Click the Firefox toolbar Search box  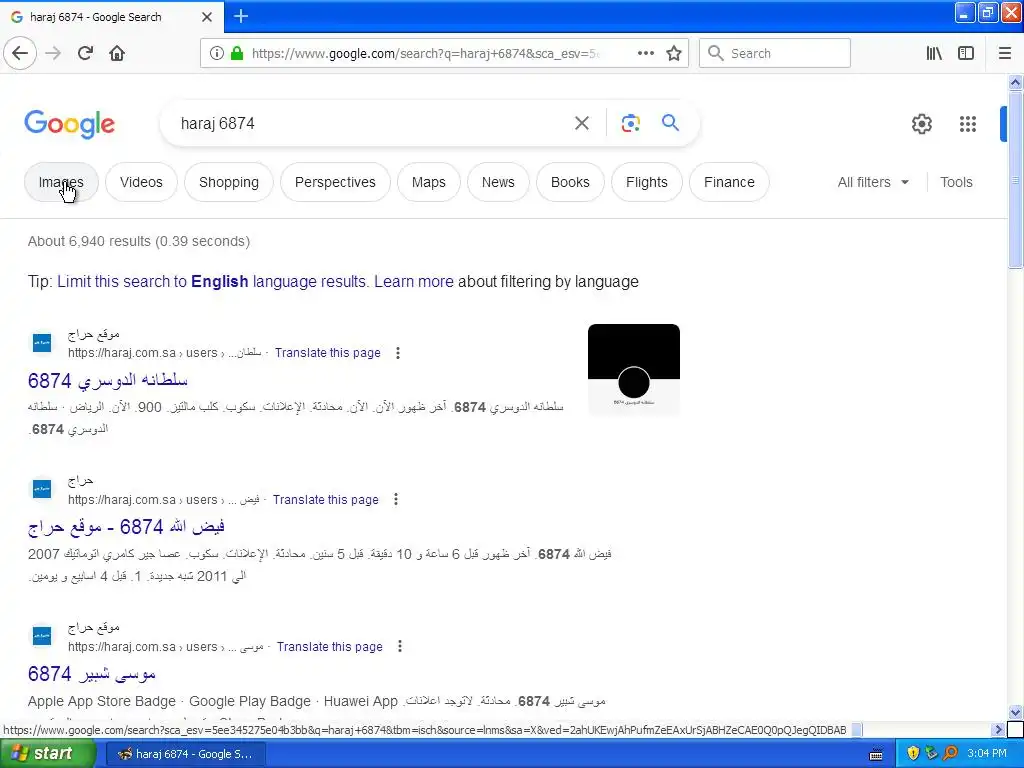(775, 53)
